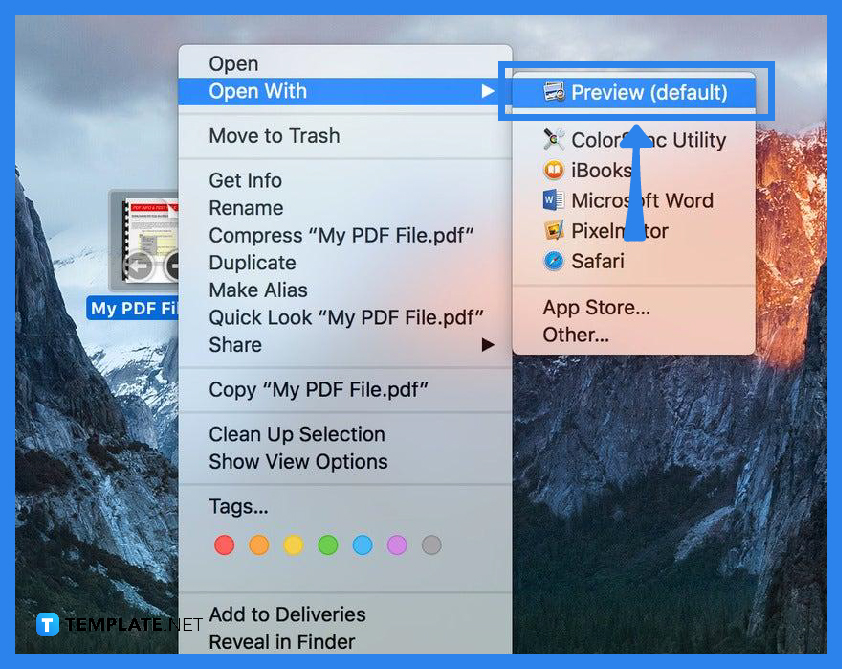
Task: Apply the green tag color
Action: (x=328, y=545)
